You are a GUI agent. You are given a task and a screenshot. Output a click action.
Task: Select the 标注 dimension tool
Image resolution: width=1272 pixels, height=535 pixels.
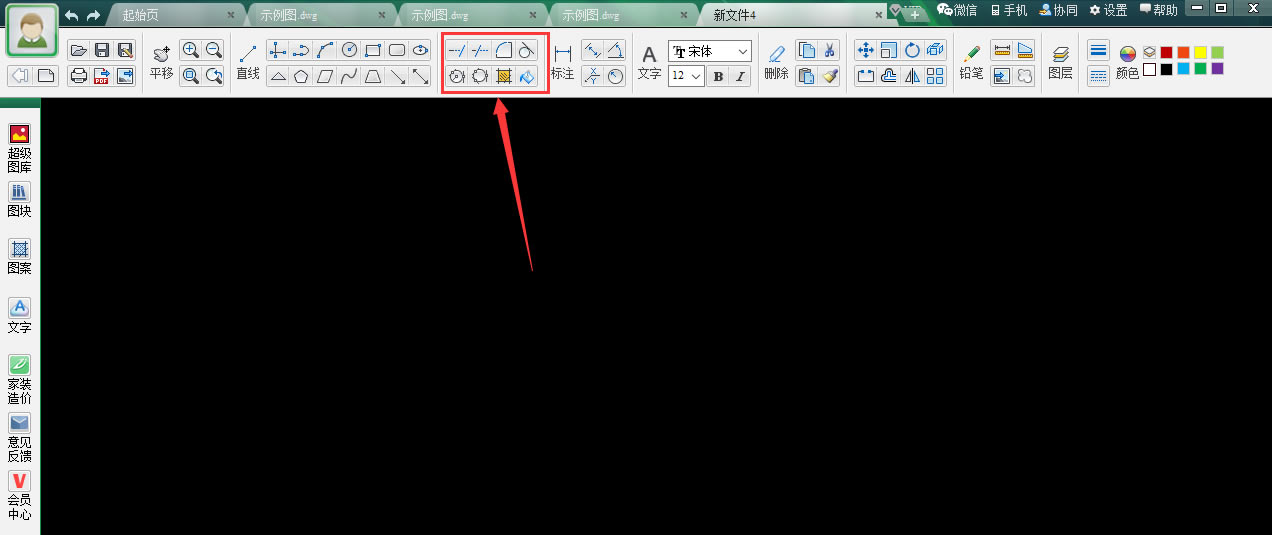(562, 62)
